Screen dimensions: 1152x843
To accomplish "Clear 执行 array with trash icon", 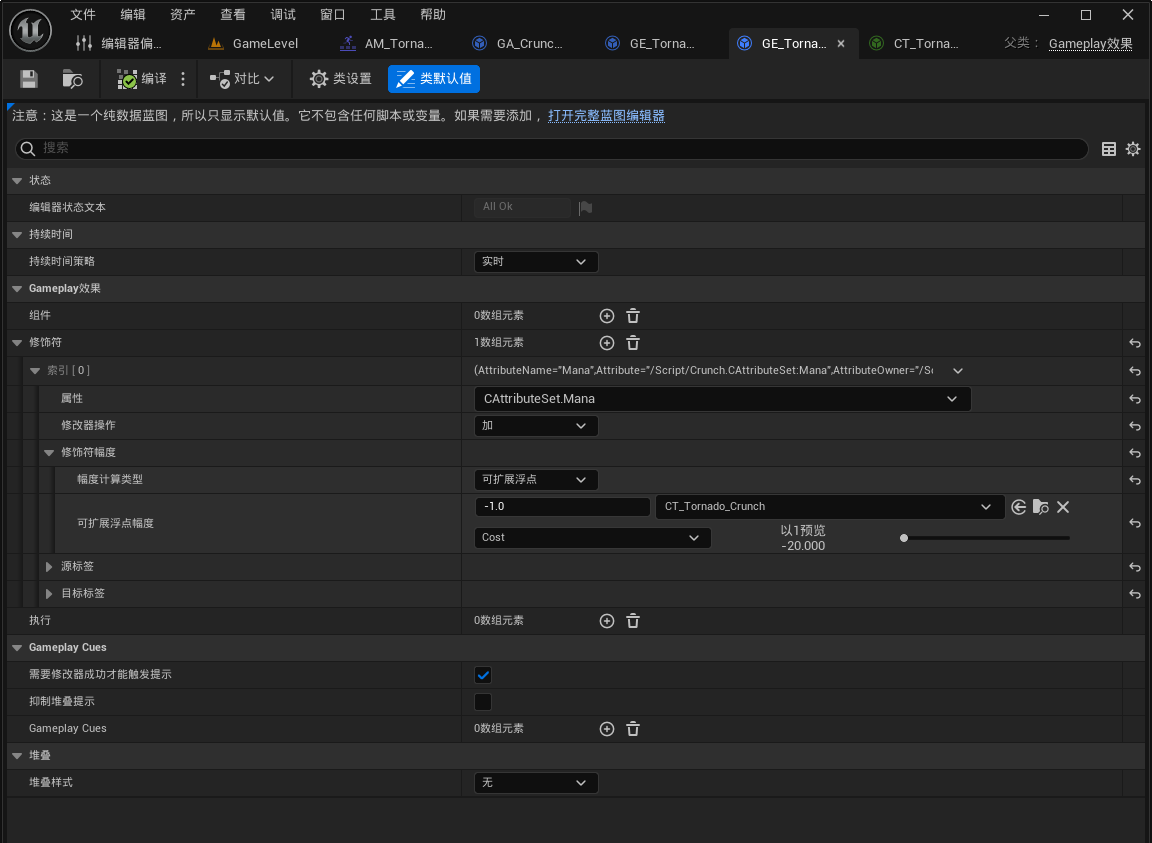I will click(x=633, y=621).
